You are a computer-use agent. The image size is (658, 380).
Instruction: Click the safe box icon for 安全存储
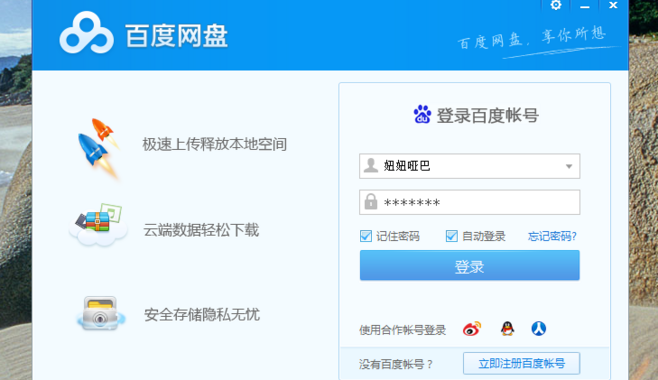pyautogui.click(x=100, y=314)
